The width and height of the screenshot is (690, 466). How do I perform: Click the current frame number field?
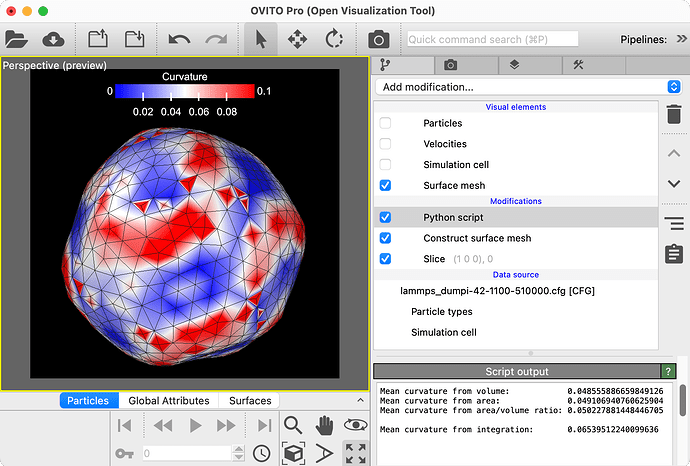(x=187, y=453)
